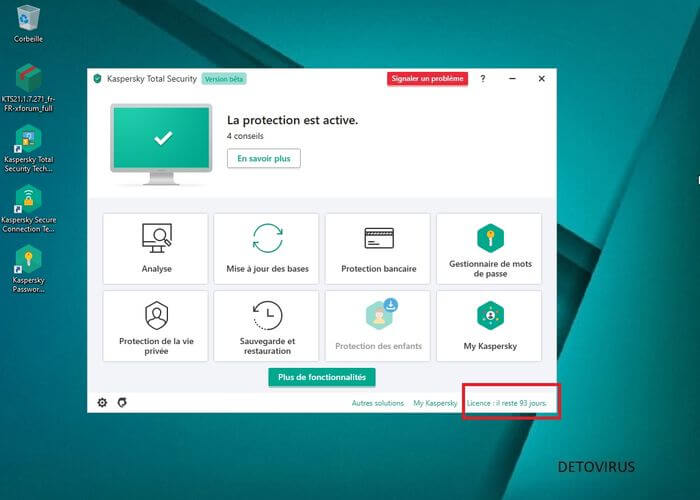Click the En savoir plus button
700x500 pixels.
click(264, 158)
